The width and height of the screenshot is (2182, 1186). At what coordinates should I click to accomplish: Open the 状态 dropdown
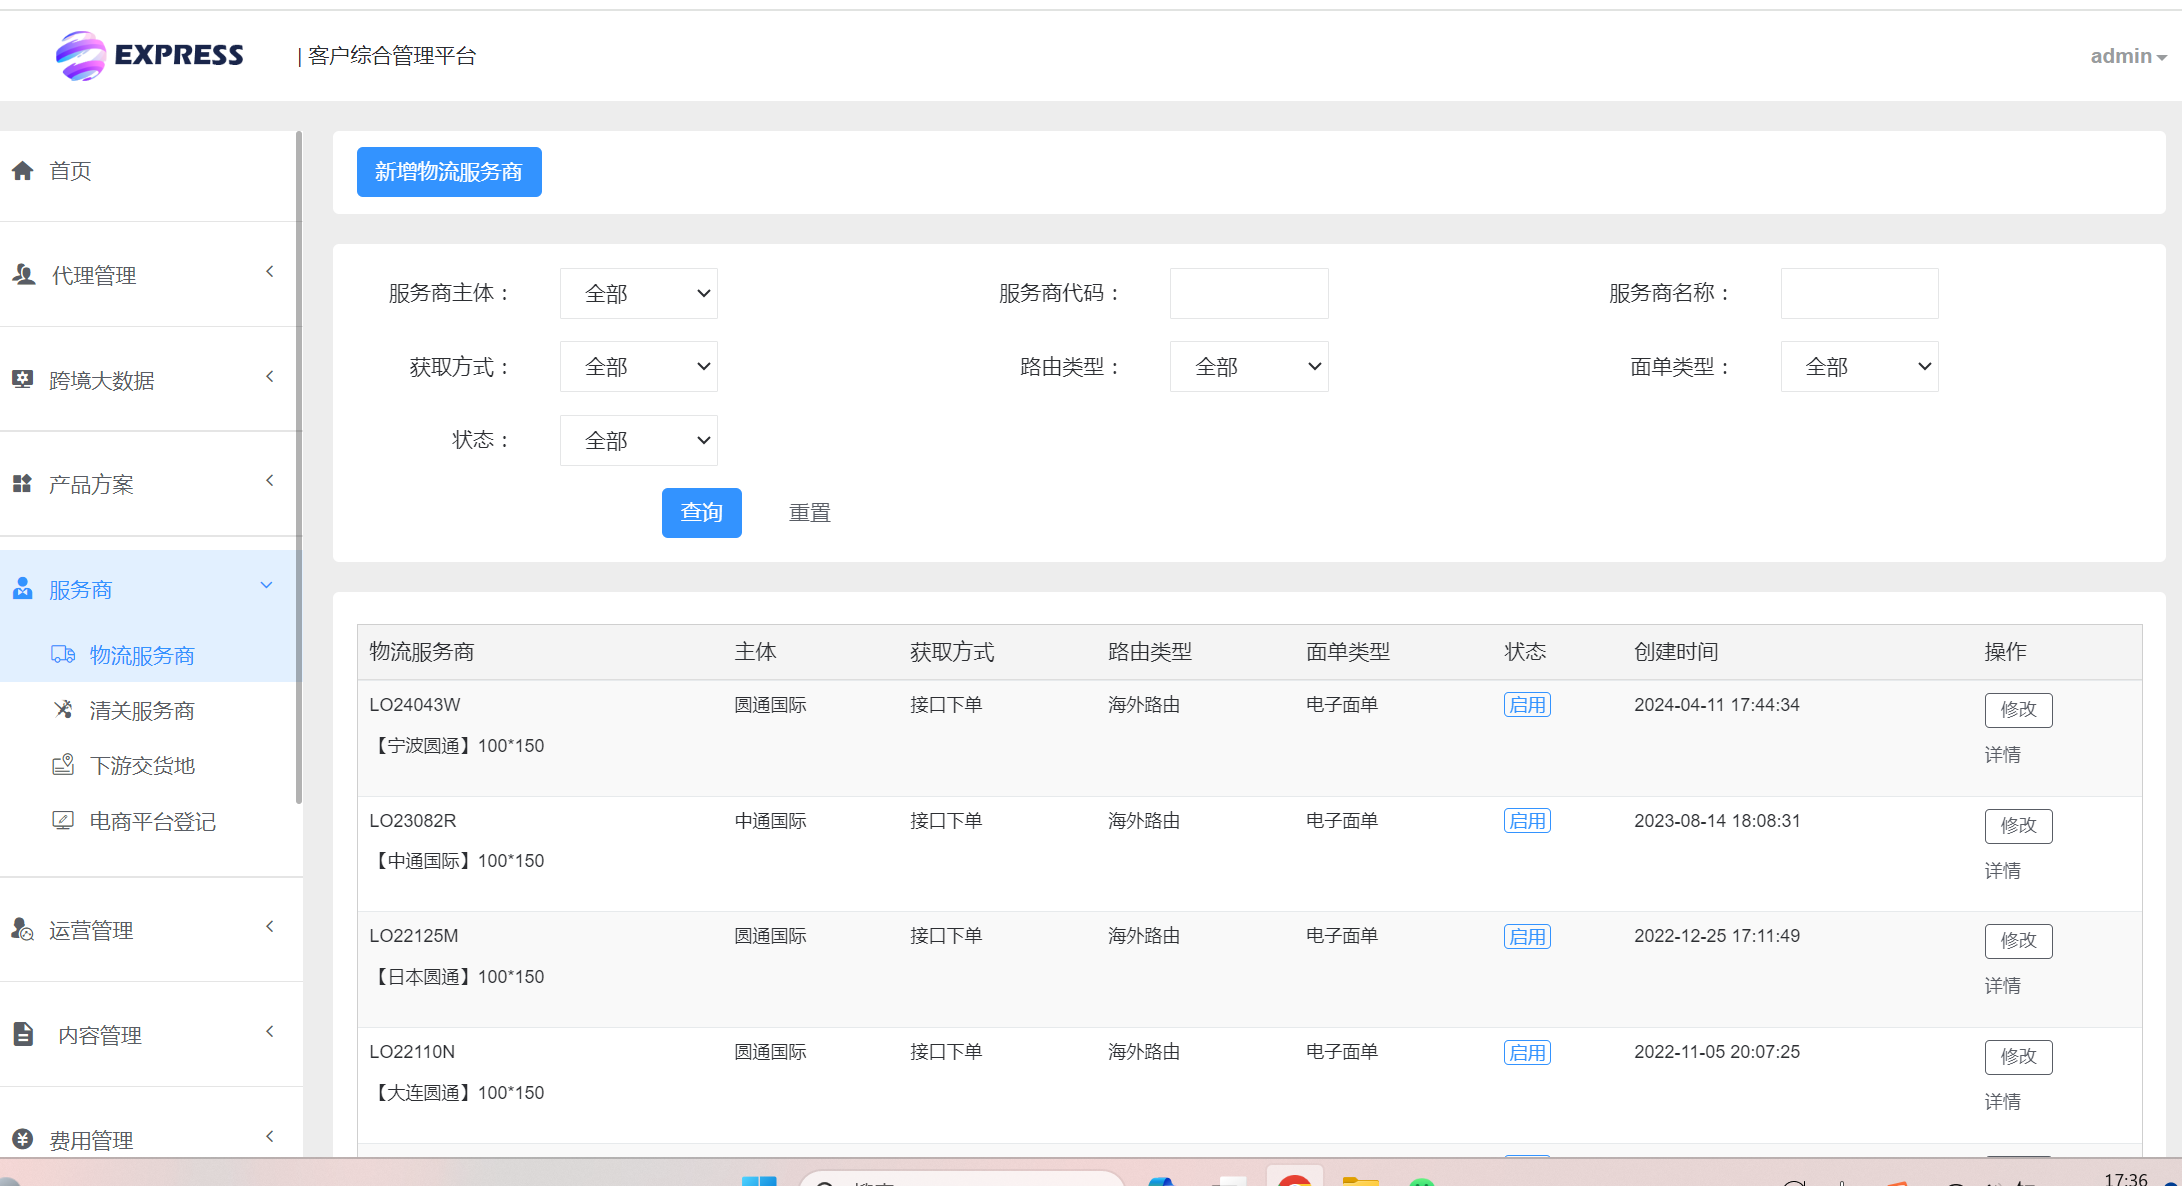(x=639, y=440)
